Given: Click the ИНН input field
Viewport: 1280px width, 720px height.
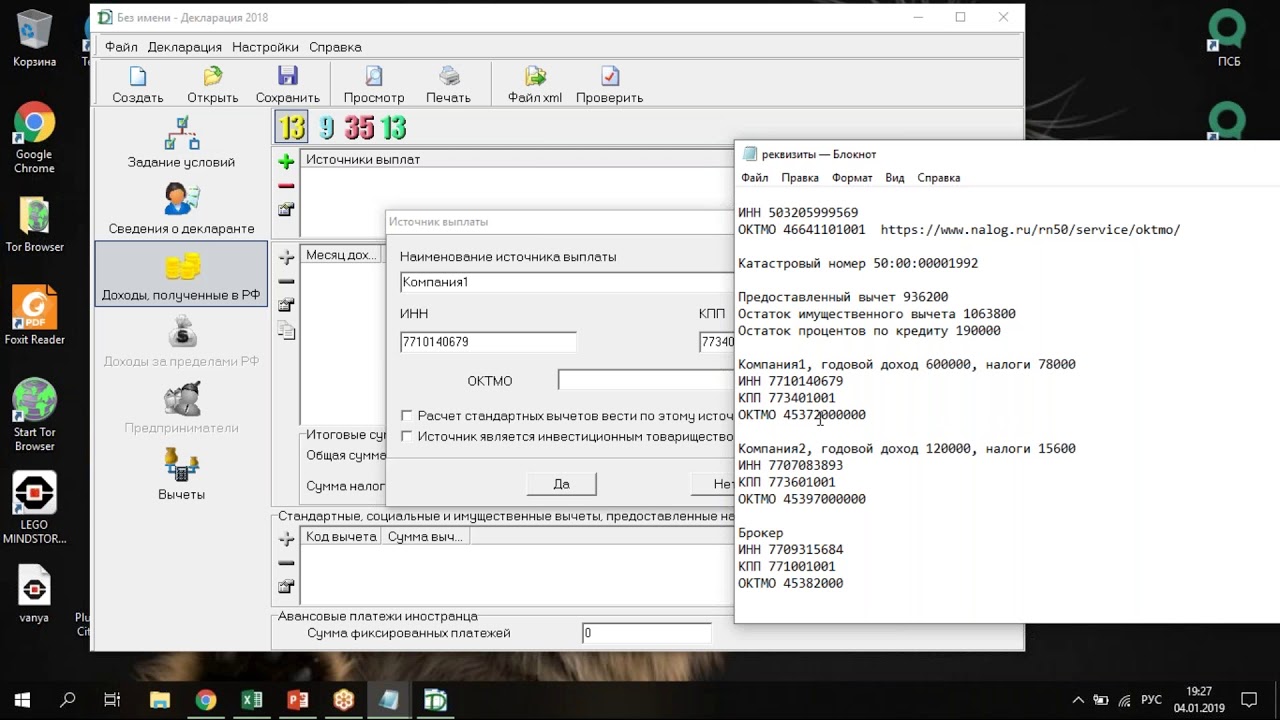Looking at the screenshot, I should point(488,342).
